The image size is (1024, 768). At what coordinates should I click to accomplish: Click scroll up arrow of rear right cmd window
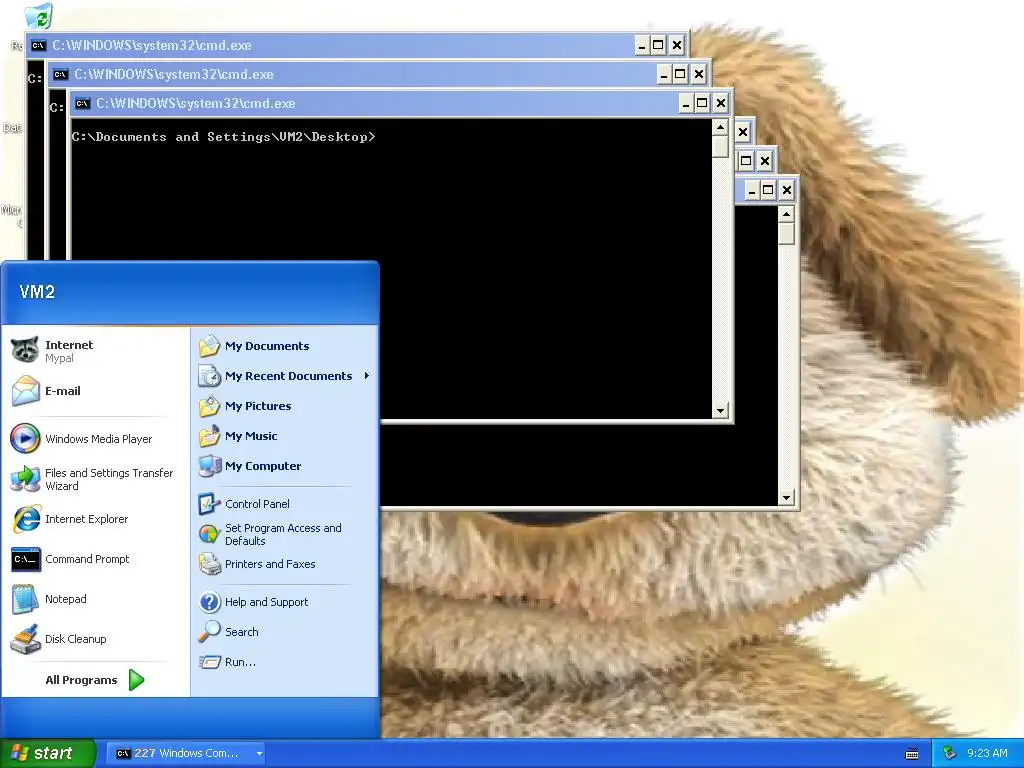786,214
